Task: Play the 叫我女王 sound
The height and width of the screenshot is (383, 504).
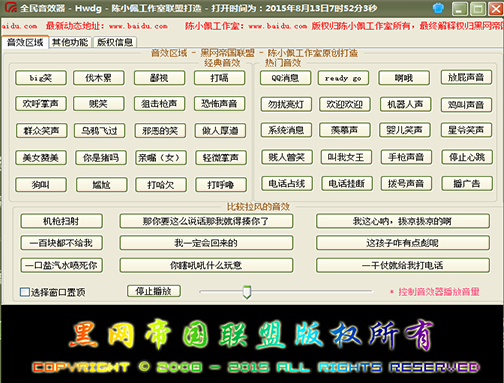Action: (346, 157)
